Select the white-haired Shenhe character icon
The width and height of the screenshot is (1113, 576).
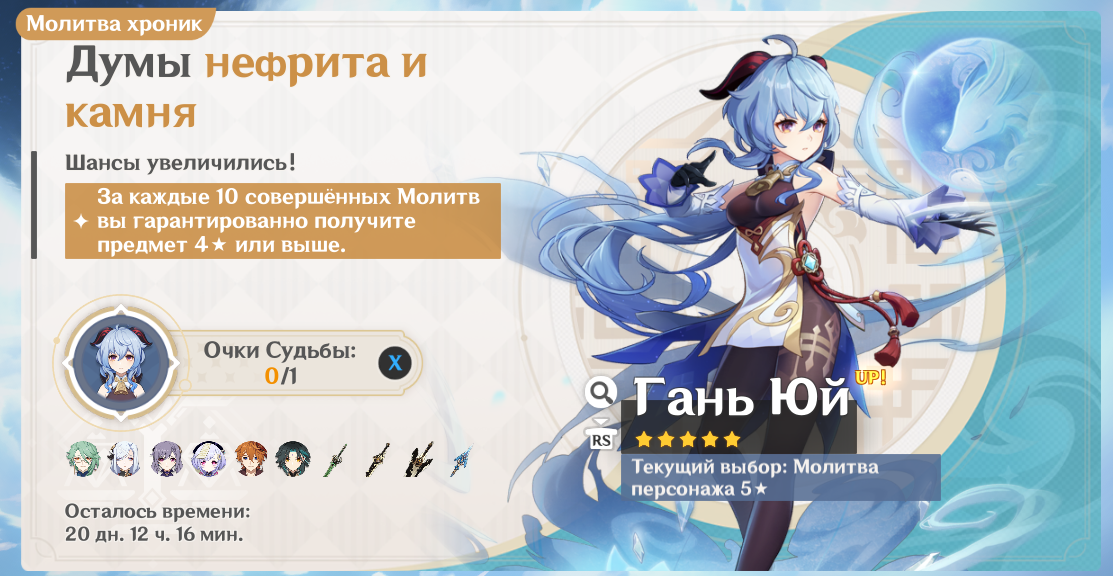(x=124, y=459)
